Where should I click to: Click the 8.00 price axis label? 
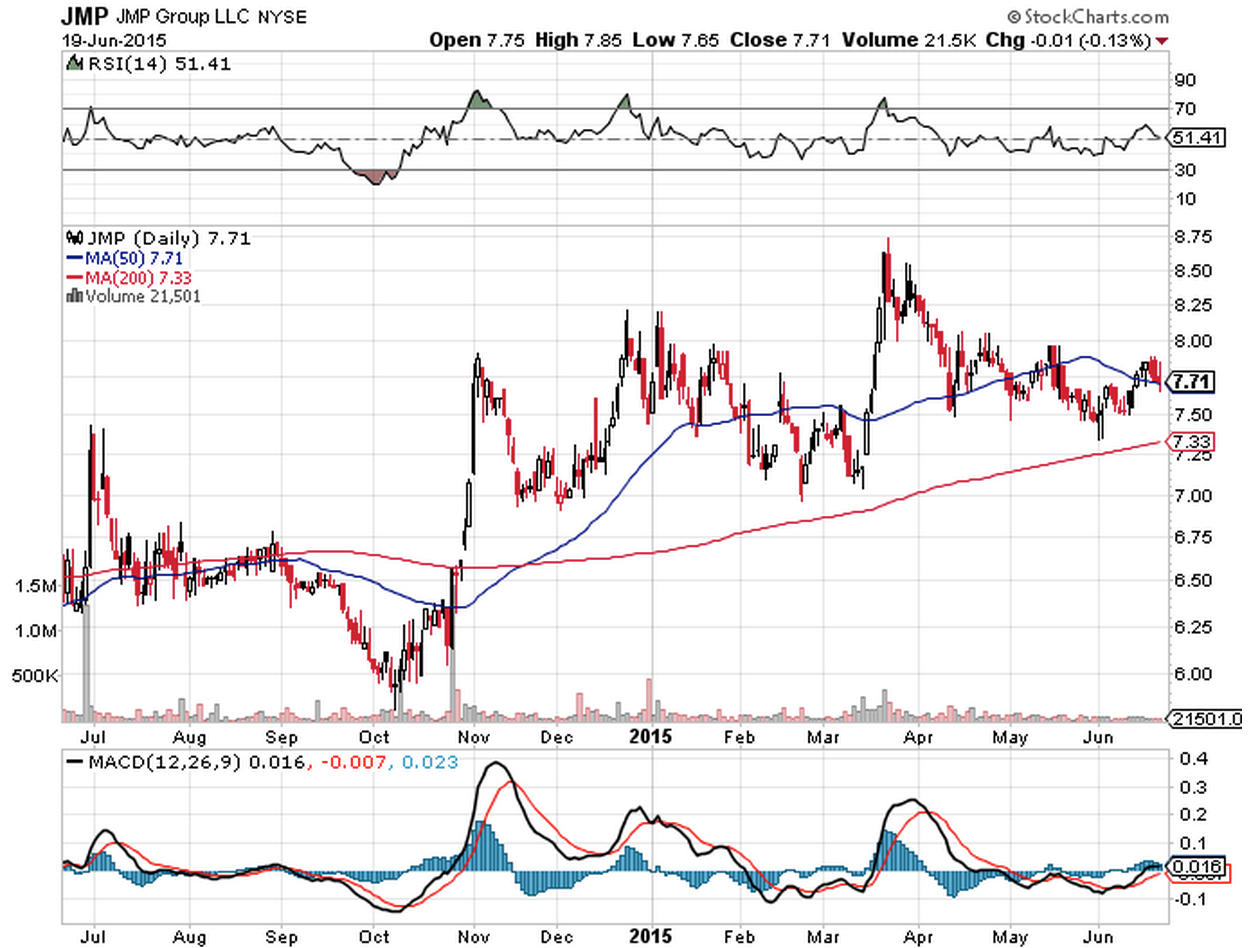1195,340
